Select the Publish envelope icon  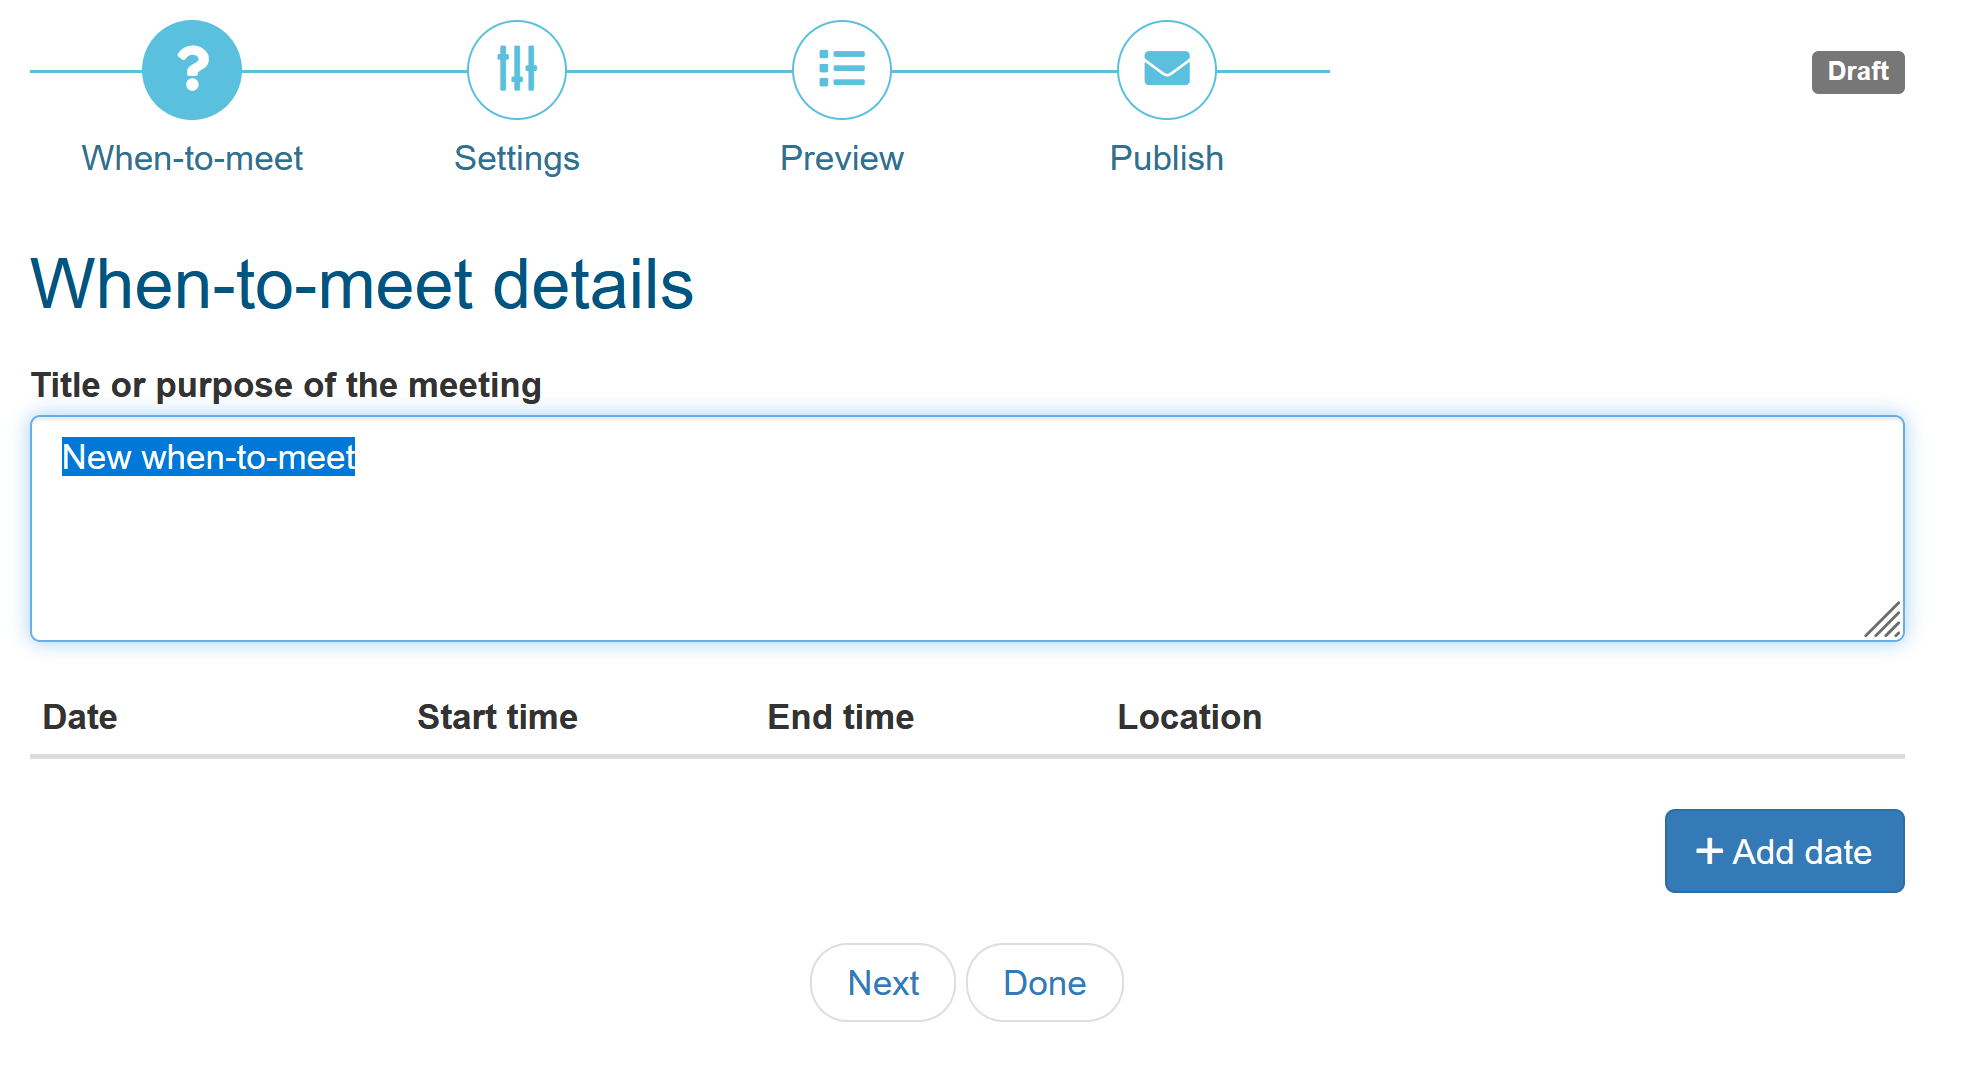point(1167,70)
